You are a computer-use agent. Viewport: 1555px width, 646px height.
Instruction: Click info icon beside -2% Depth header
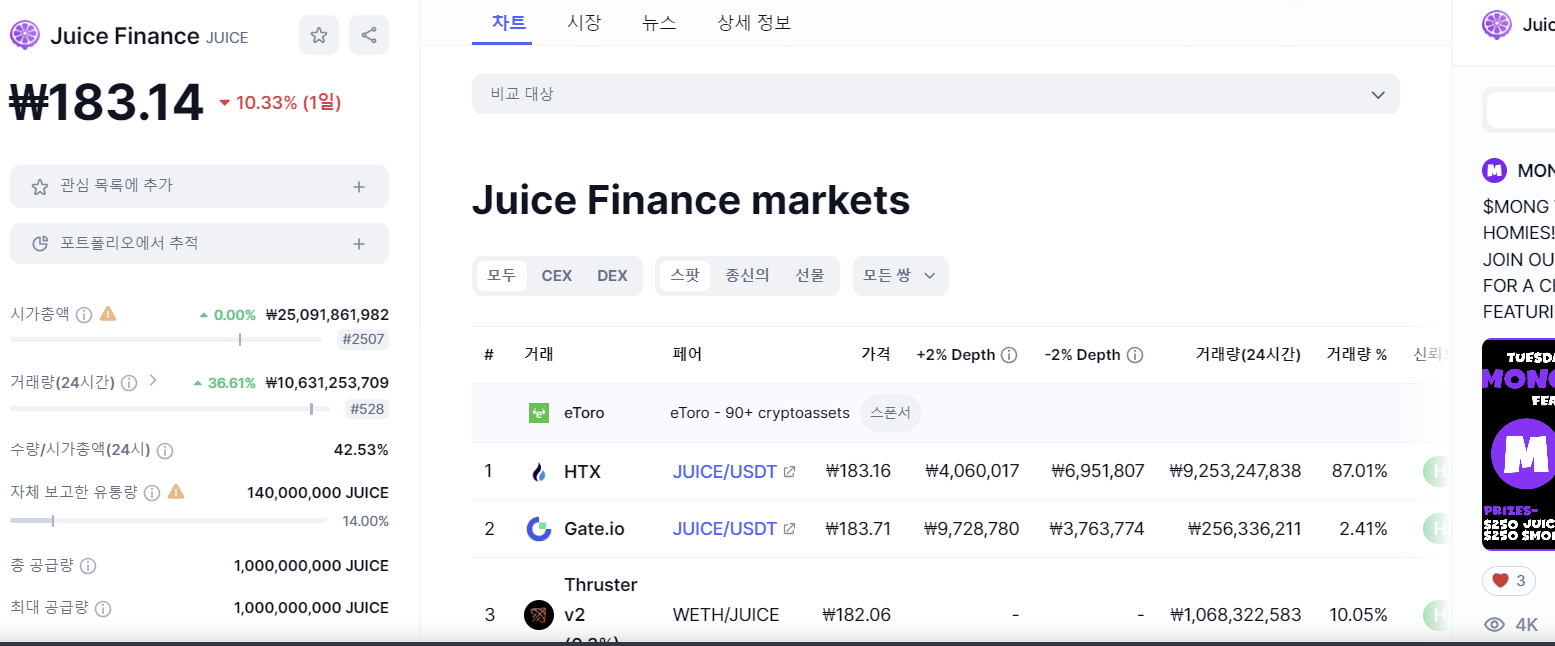point(1135,355)
